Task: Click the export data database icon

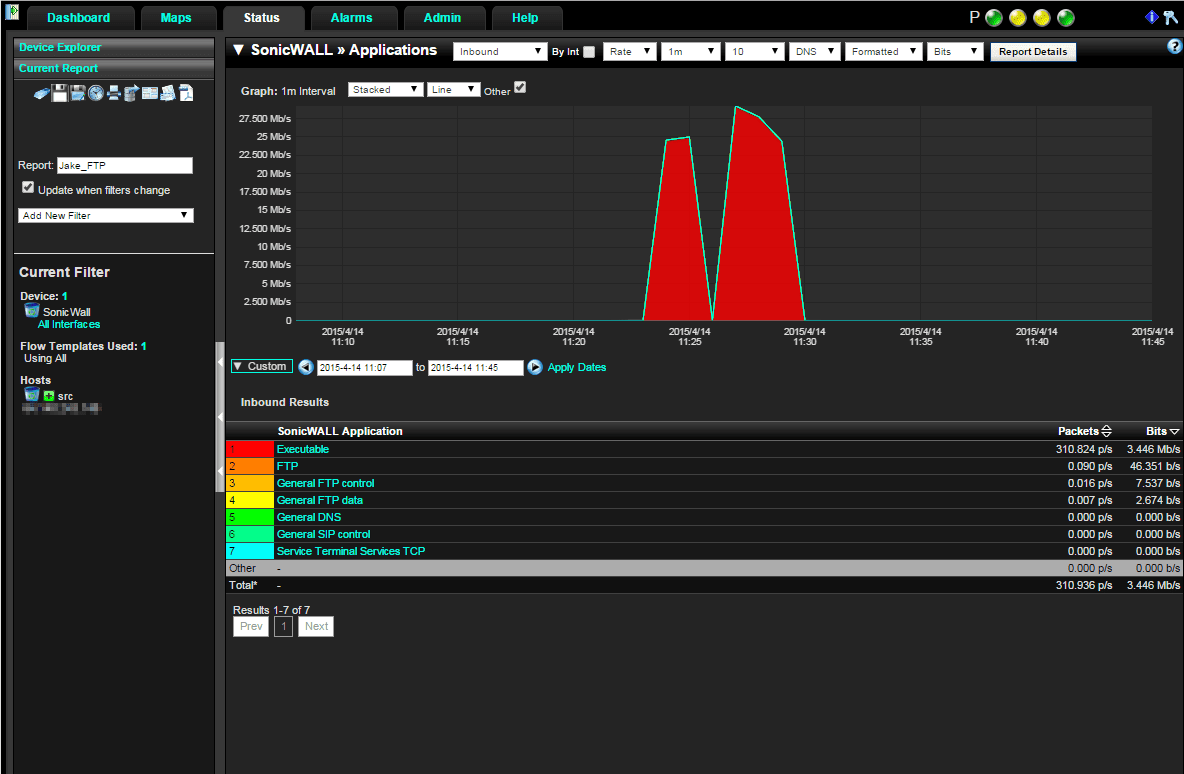Action: tap(131, 93)
